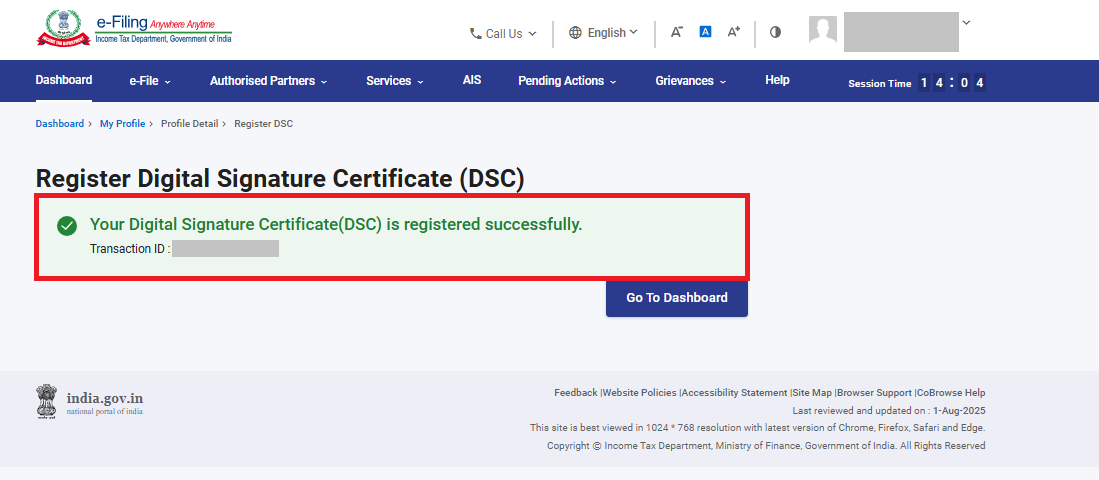Open the Authorised Partners menu
The width and height of the screenshot is (1099, 480).
pyautogui.click(x=269, y=81)
